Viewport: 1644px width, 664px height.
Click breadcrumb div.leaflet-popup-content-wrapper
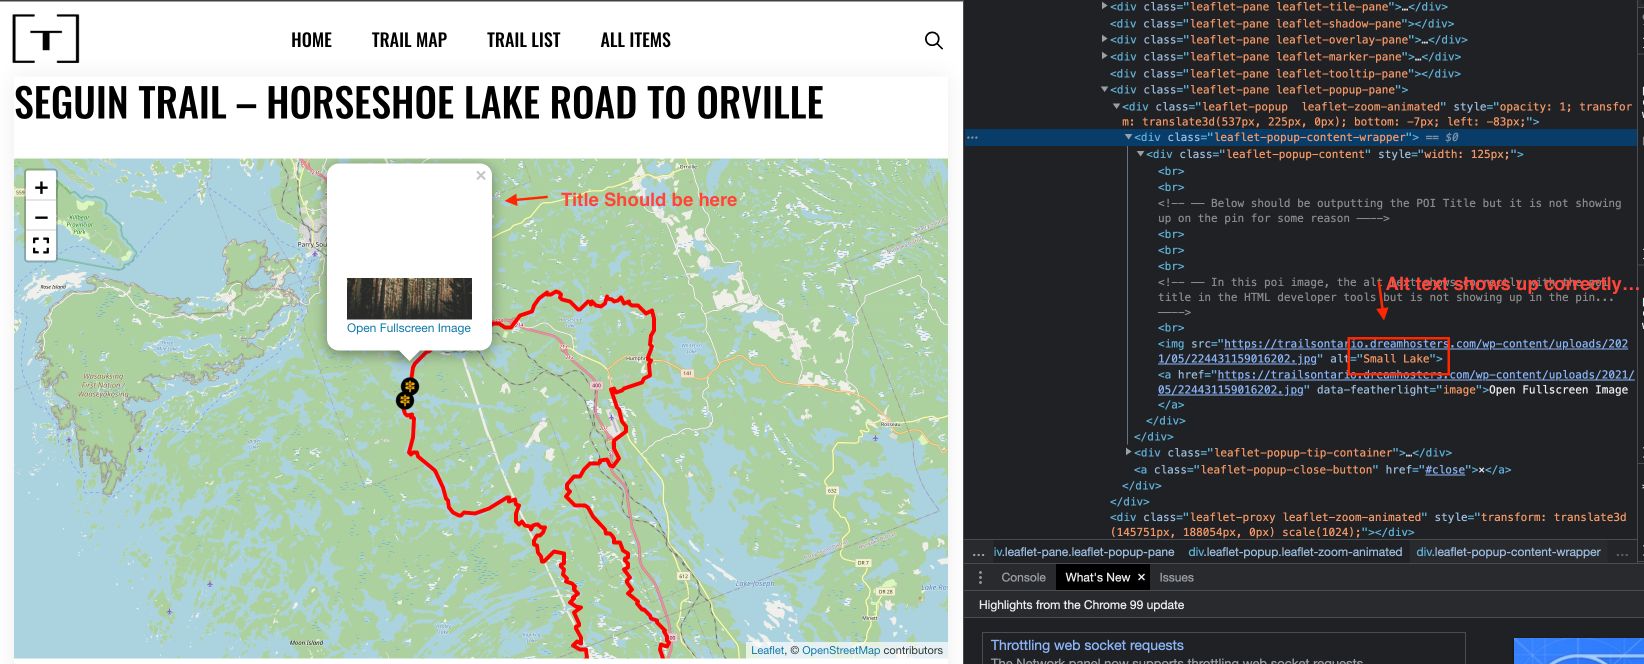click(x=1508, y=552)
